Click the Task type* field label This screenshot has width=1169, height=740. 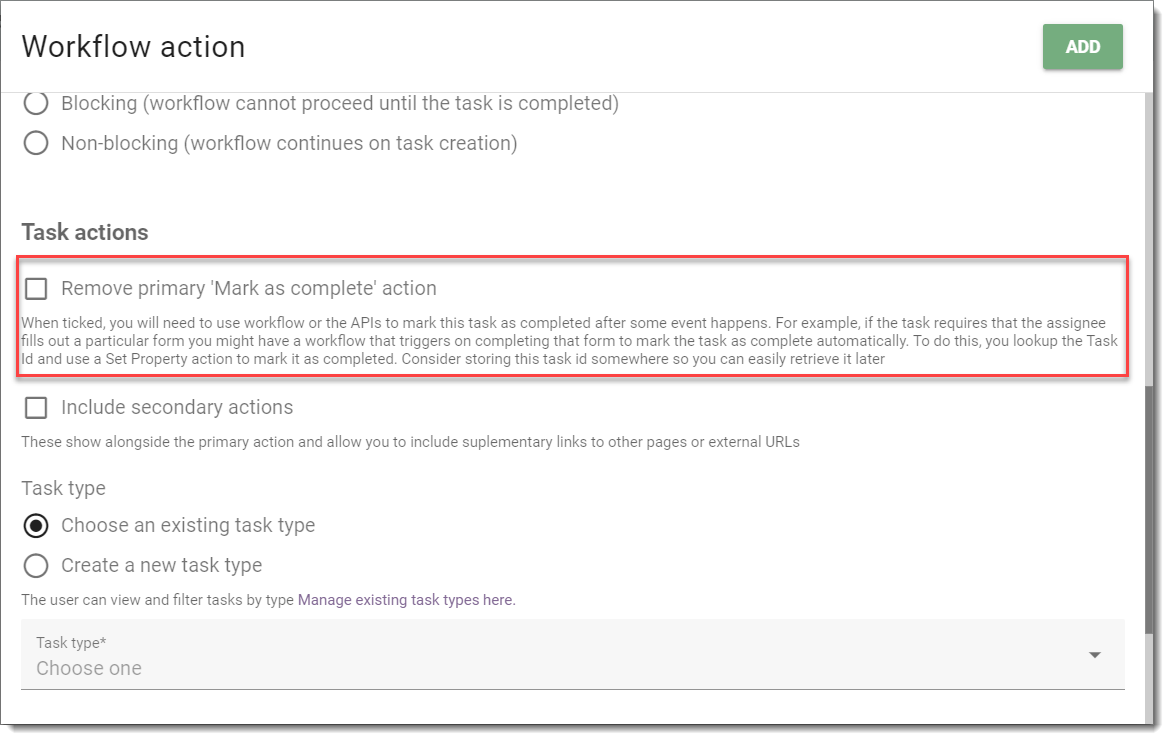[x=71, y=642]
